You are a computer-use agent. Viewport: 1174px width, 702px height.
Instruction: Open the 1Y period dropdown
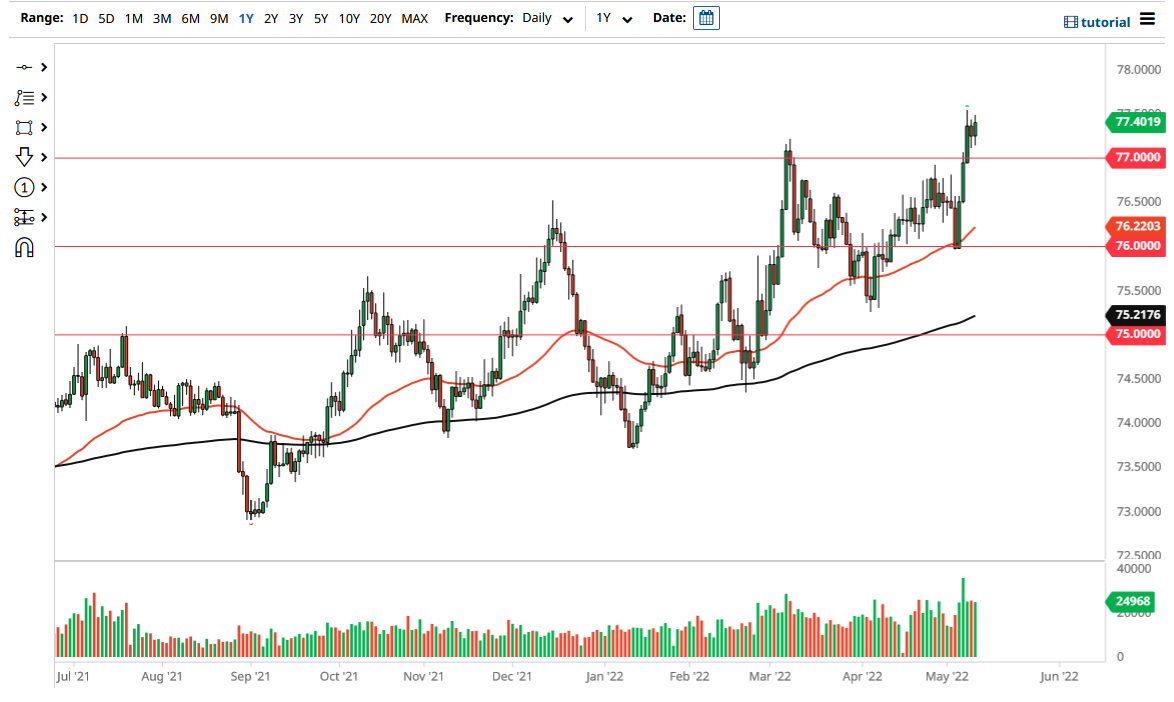pos(614,18)
